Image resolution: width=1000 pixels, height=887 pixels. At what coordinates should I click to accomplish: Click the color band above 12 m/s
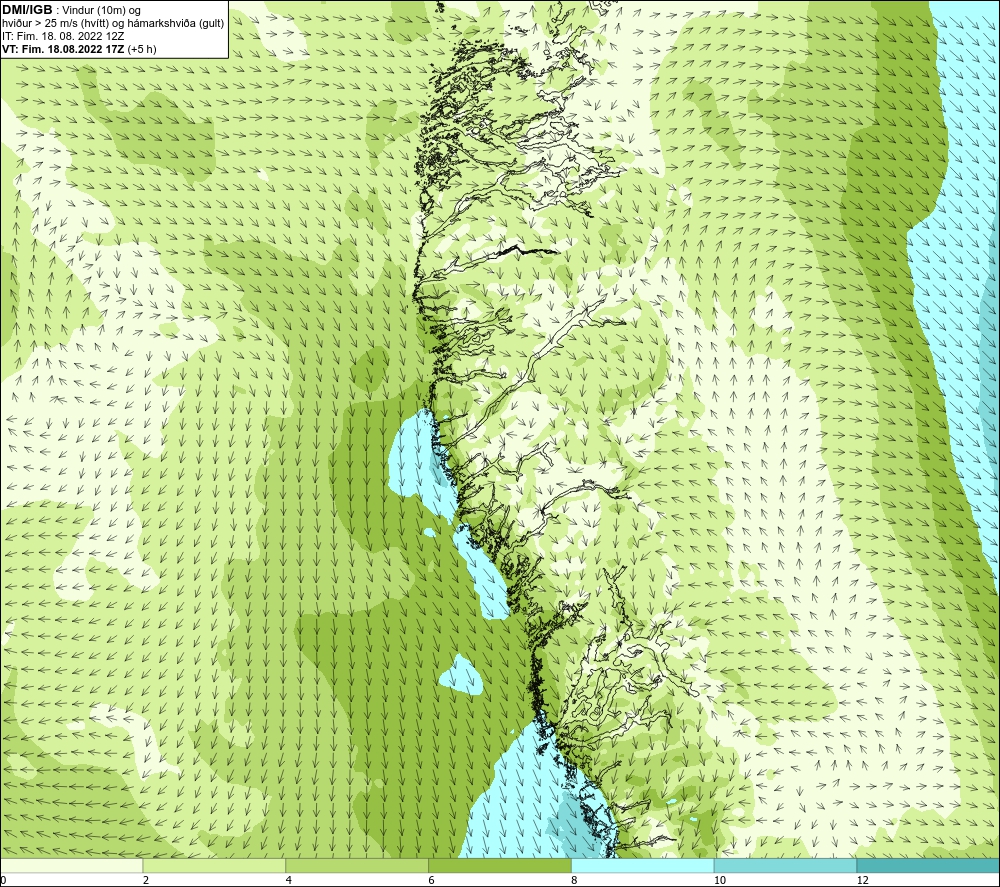coord(929,865)
